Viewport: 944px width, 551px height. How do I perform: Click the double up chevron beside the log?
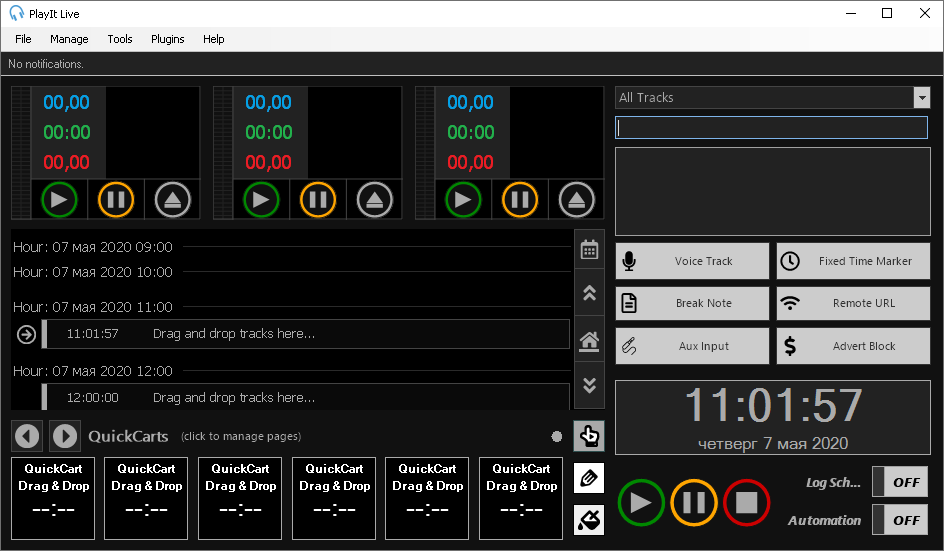(x=589, y=294)
